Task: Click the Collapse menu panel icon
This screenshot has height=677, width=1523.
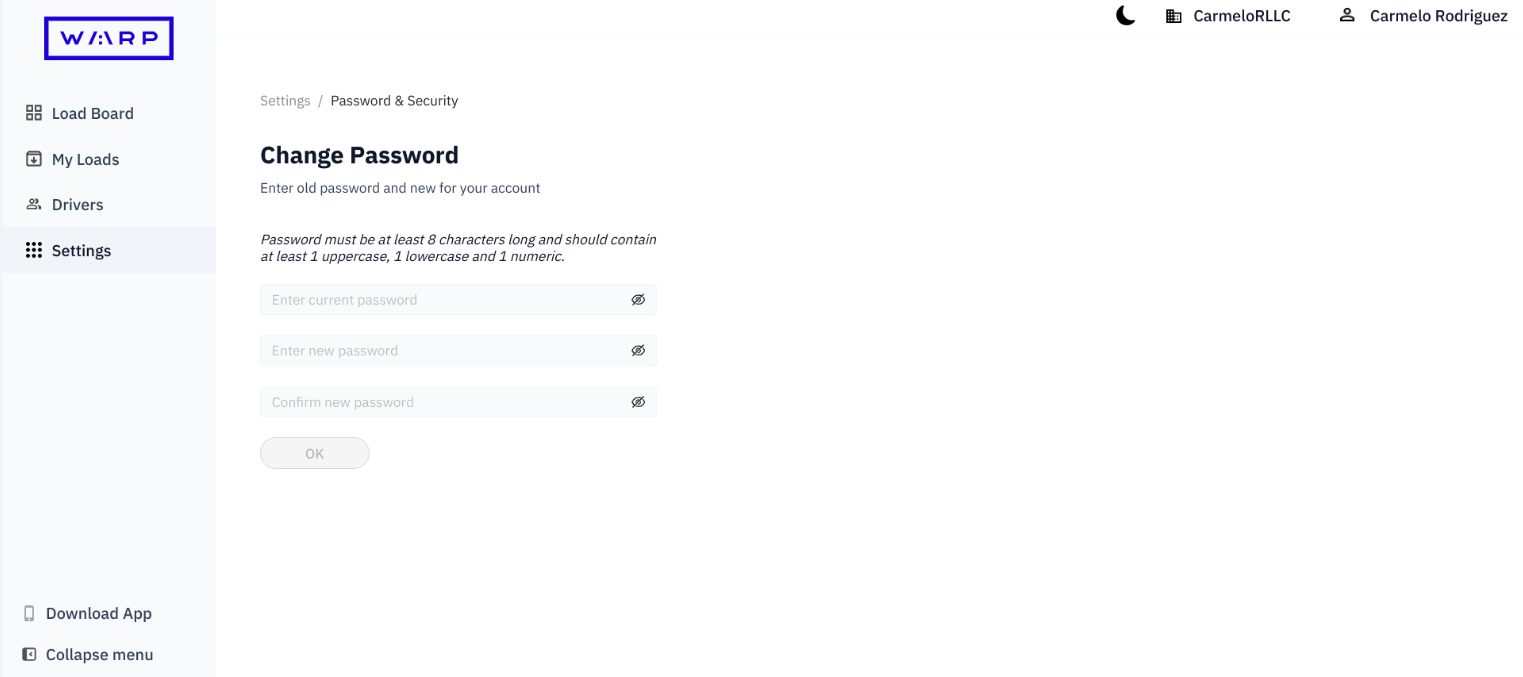Action: tap(29, 654)
